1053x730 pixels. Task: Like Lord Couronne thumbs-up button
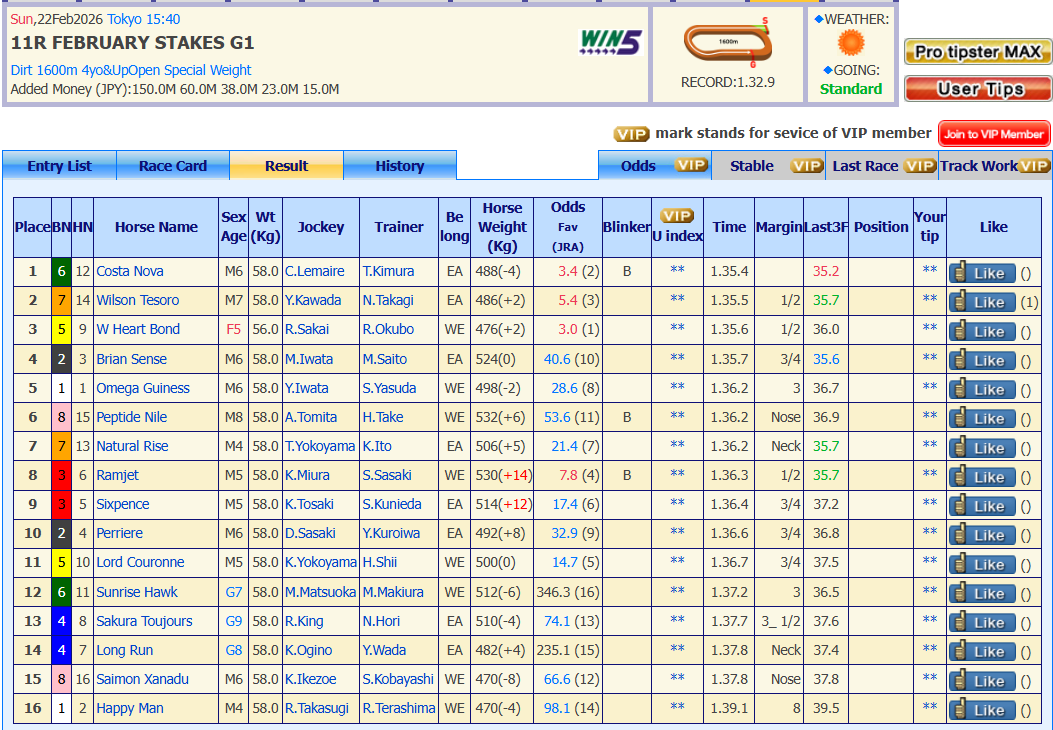(x=982, y=564)
